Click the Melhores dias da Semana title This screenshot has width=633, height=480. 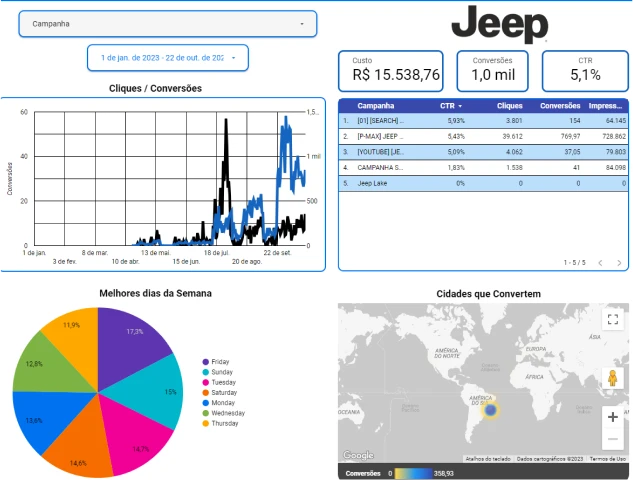[155, 293]
